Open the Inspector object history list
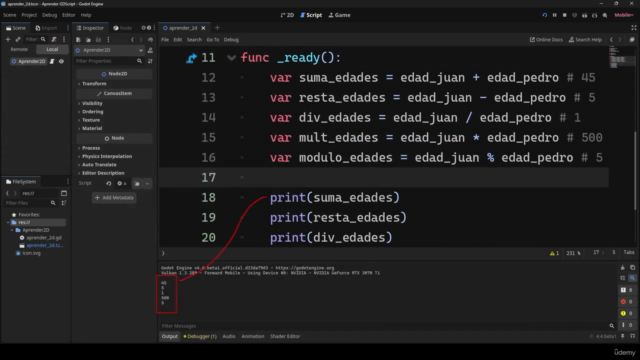 pyautogui.click(x=151, y=40)
